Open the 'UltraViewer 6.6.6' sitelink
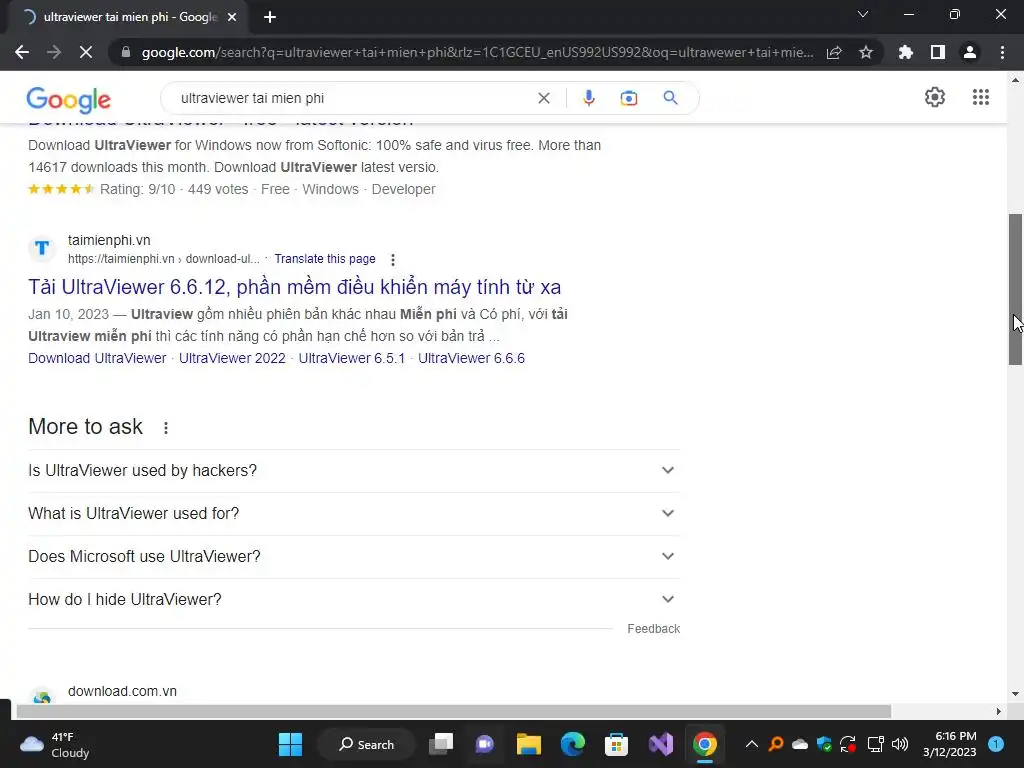Viewport: 1024px width, 768px height. click(472, 359)
